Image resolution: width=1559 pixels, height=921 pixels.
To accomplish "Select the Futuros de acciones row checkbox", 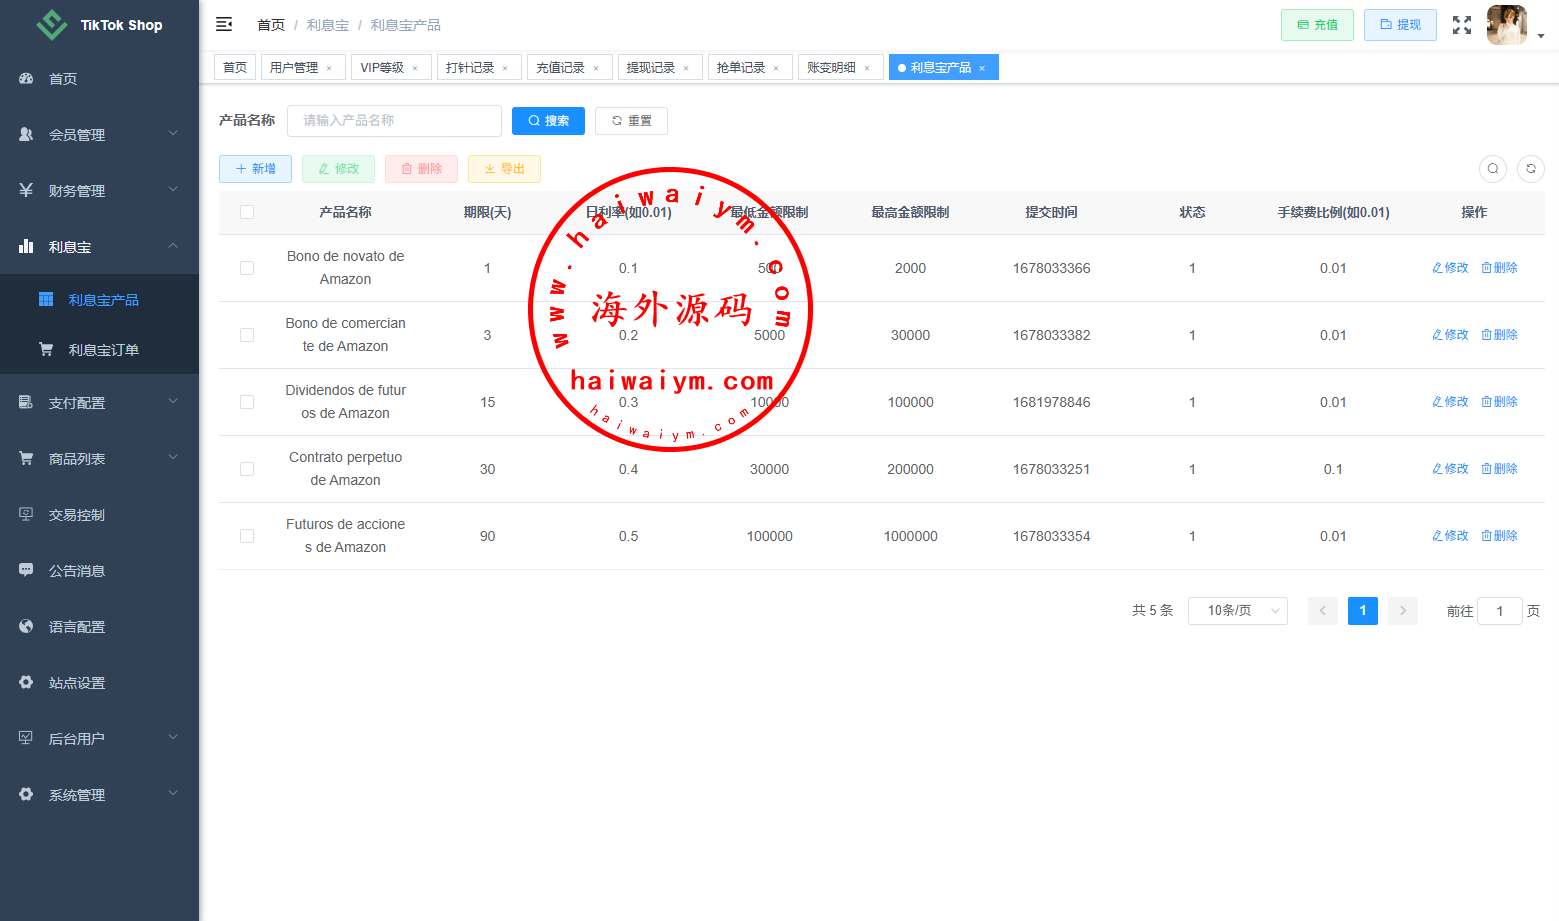I will [x=247, y=536].
